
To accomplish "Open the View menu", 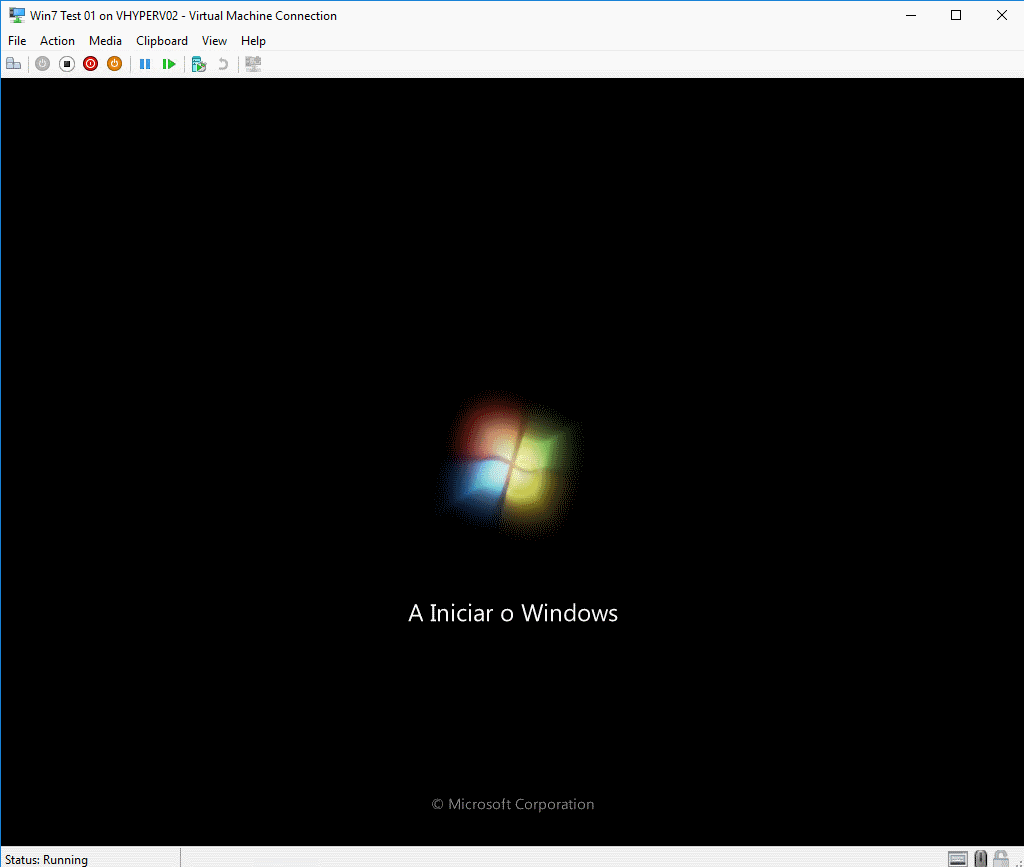I will pos(214,40).
